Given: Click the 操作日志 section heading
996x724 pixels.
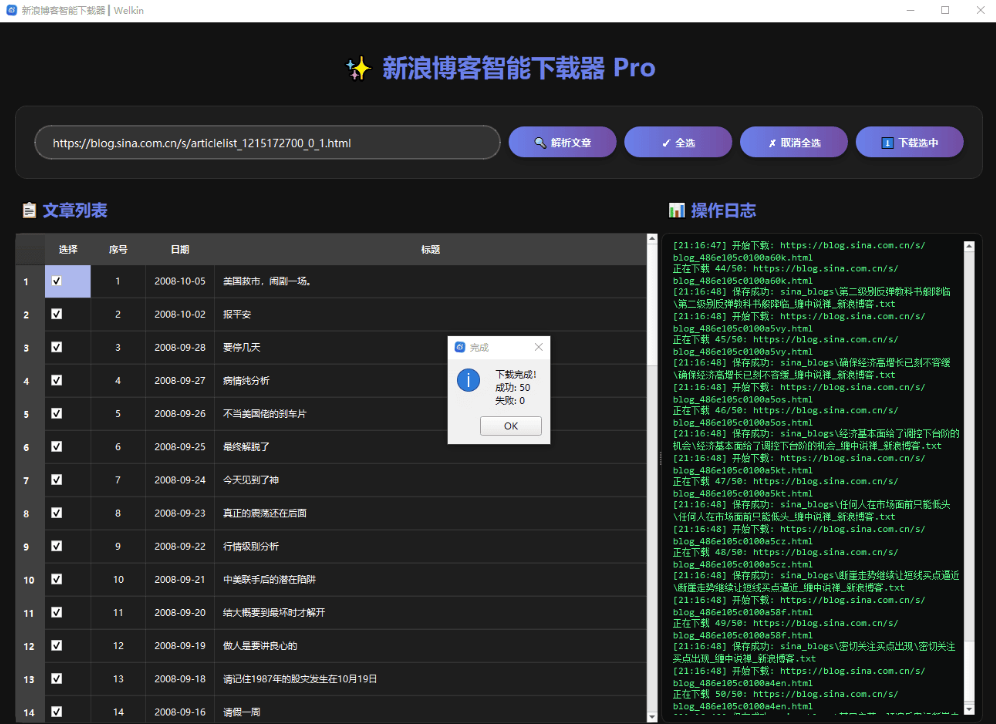Looking at the screenshot, I should pos(723,210).
